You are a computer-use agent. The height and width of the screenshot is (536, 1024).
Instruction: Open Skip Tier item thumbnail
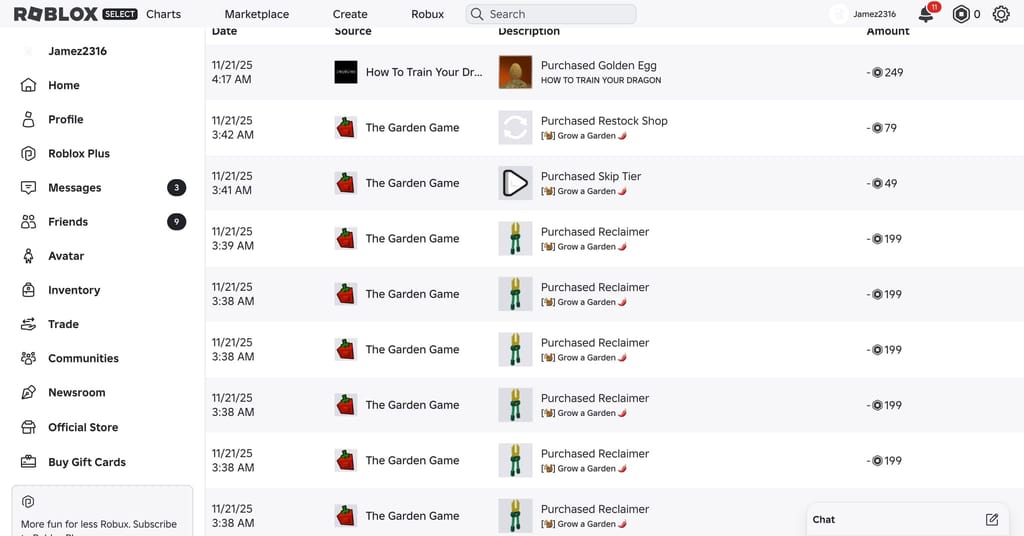tap(515, 183)
